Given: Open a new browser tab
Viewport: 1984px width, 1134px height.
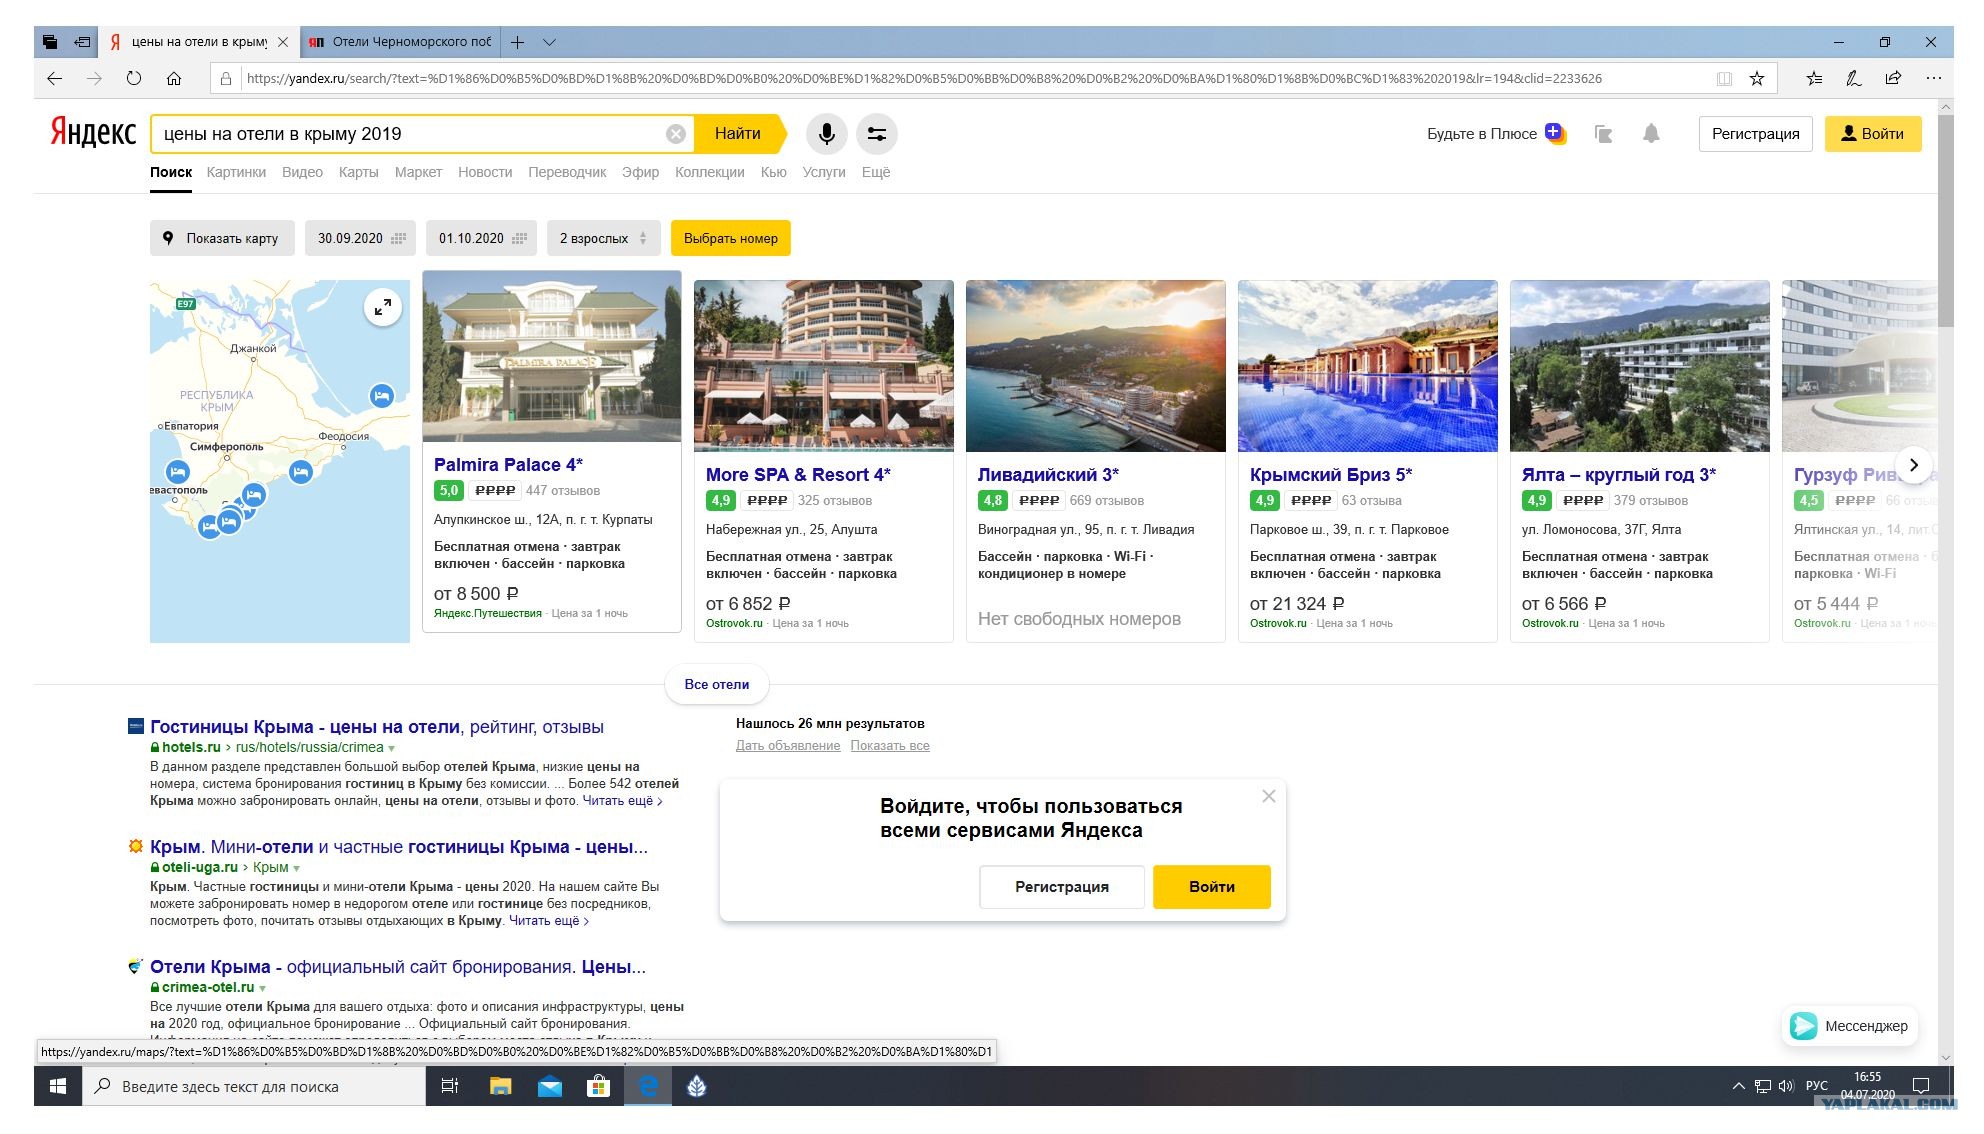Looking at the screenshot, I should pos(517,42).
